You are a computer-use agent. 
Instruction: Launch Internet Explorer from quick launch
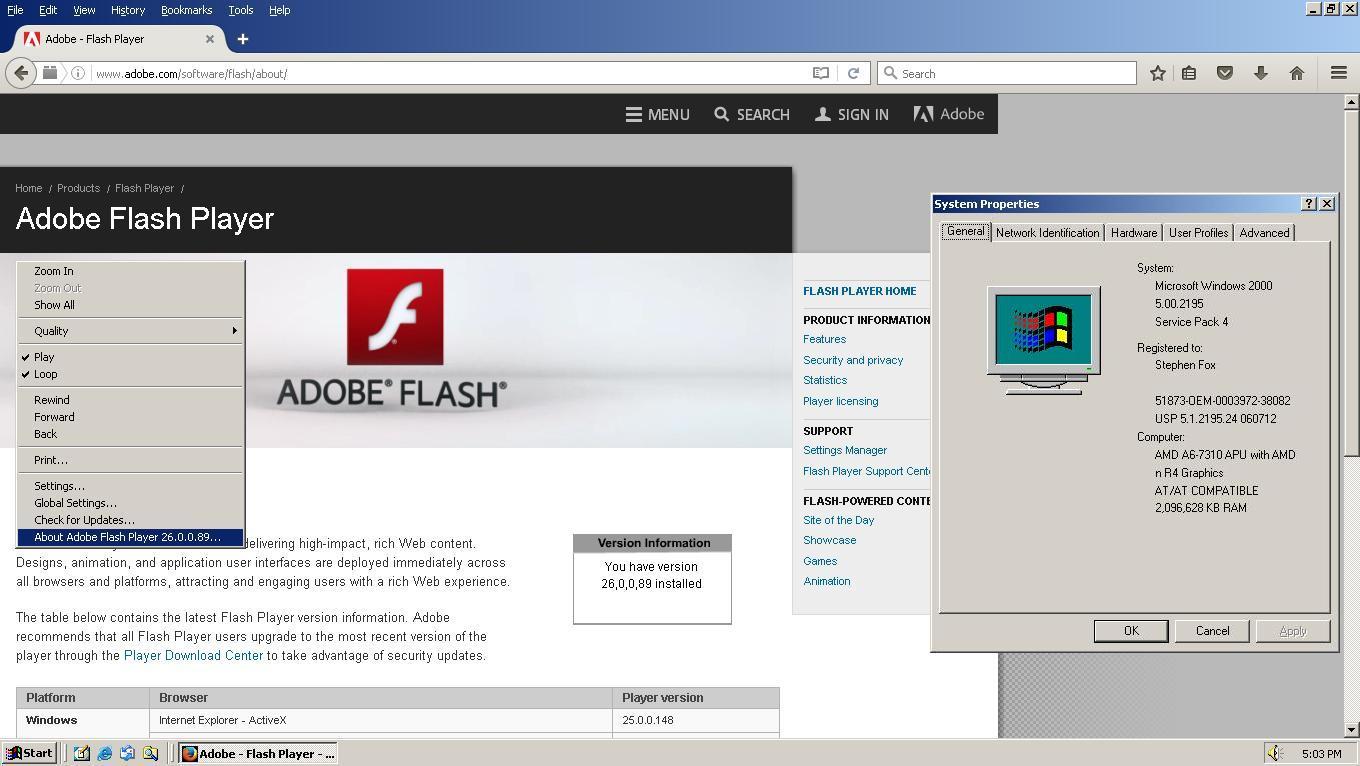pyautogui.click(x=104, y=753)
